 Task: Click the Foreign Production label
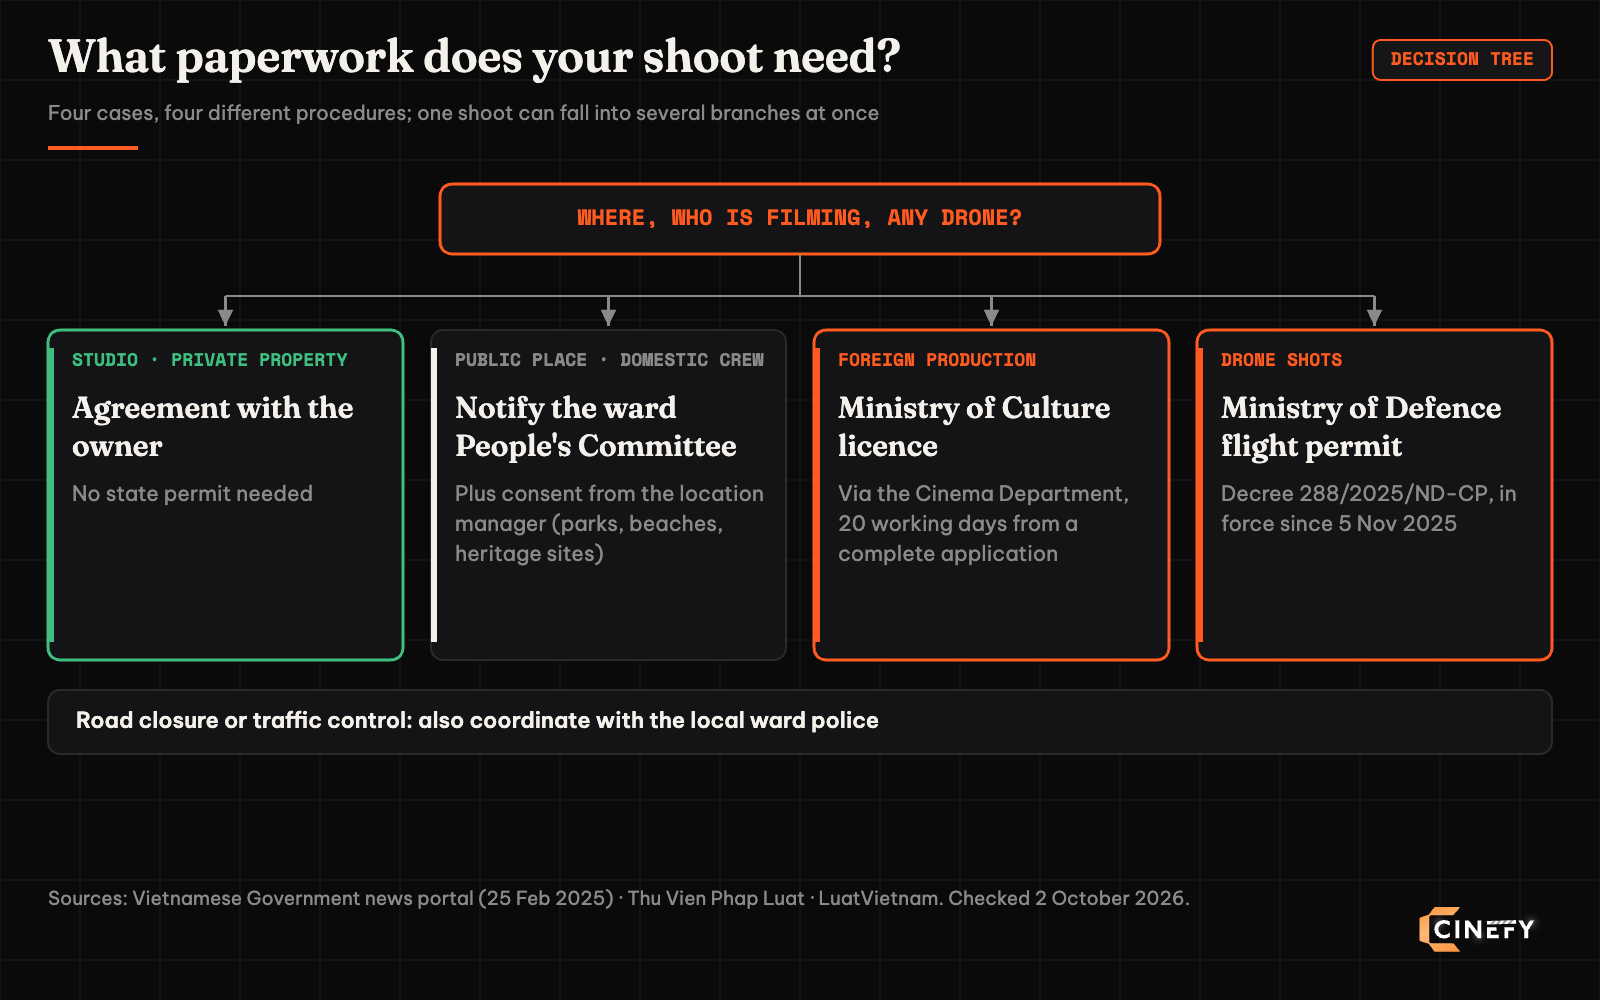937,360
